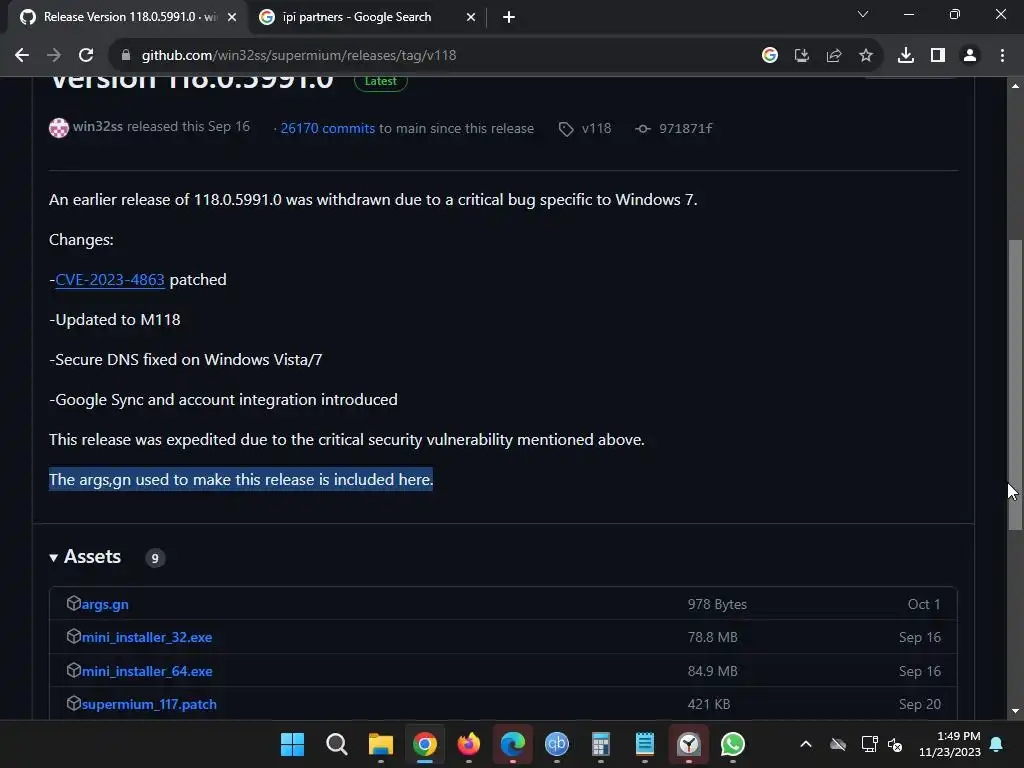
Task: Open qBittorrent from the taskbar
Action: 556,744
